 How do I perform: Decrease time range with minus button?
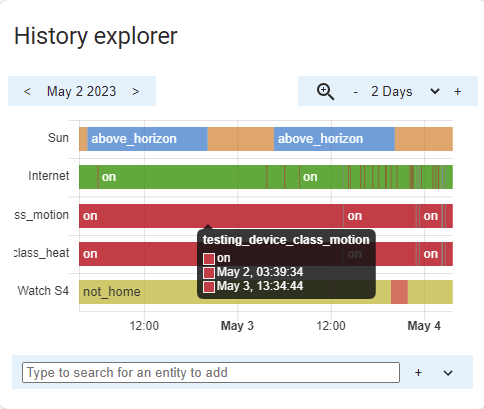click(356, 92)
